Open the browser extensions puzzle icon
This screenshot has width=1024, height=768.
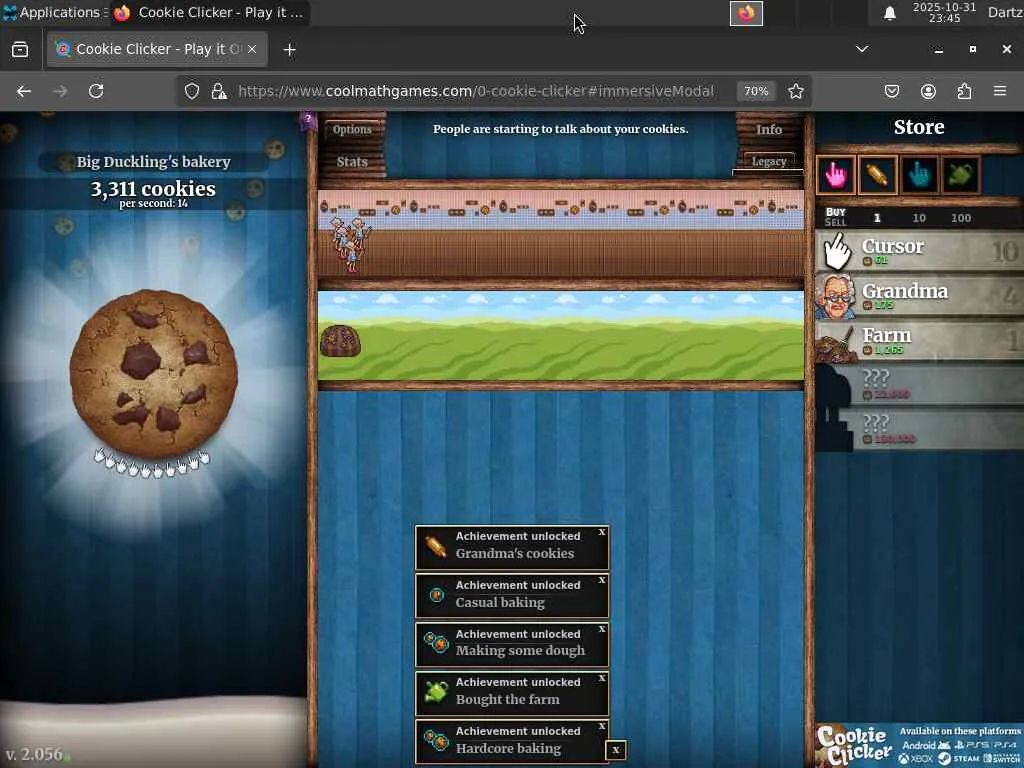(x=964, y=91)
